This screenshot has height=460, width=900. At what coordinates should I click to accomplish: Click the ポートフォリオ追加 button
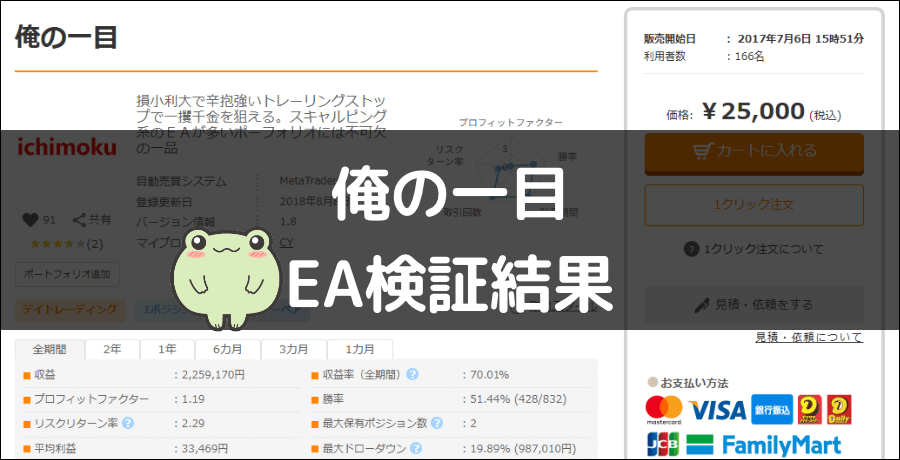pyautogui.click(x=68, y=273)
